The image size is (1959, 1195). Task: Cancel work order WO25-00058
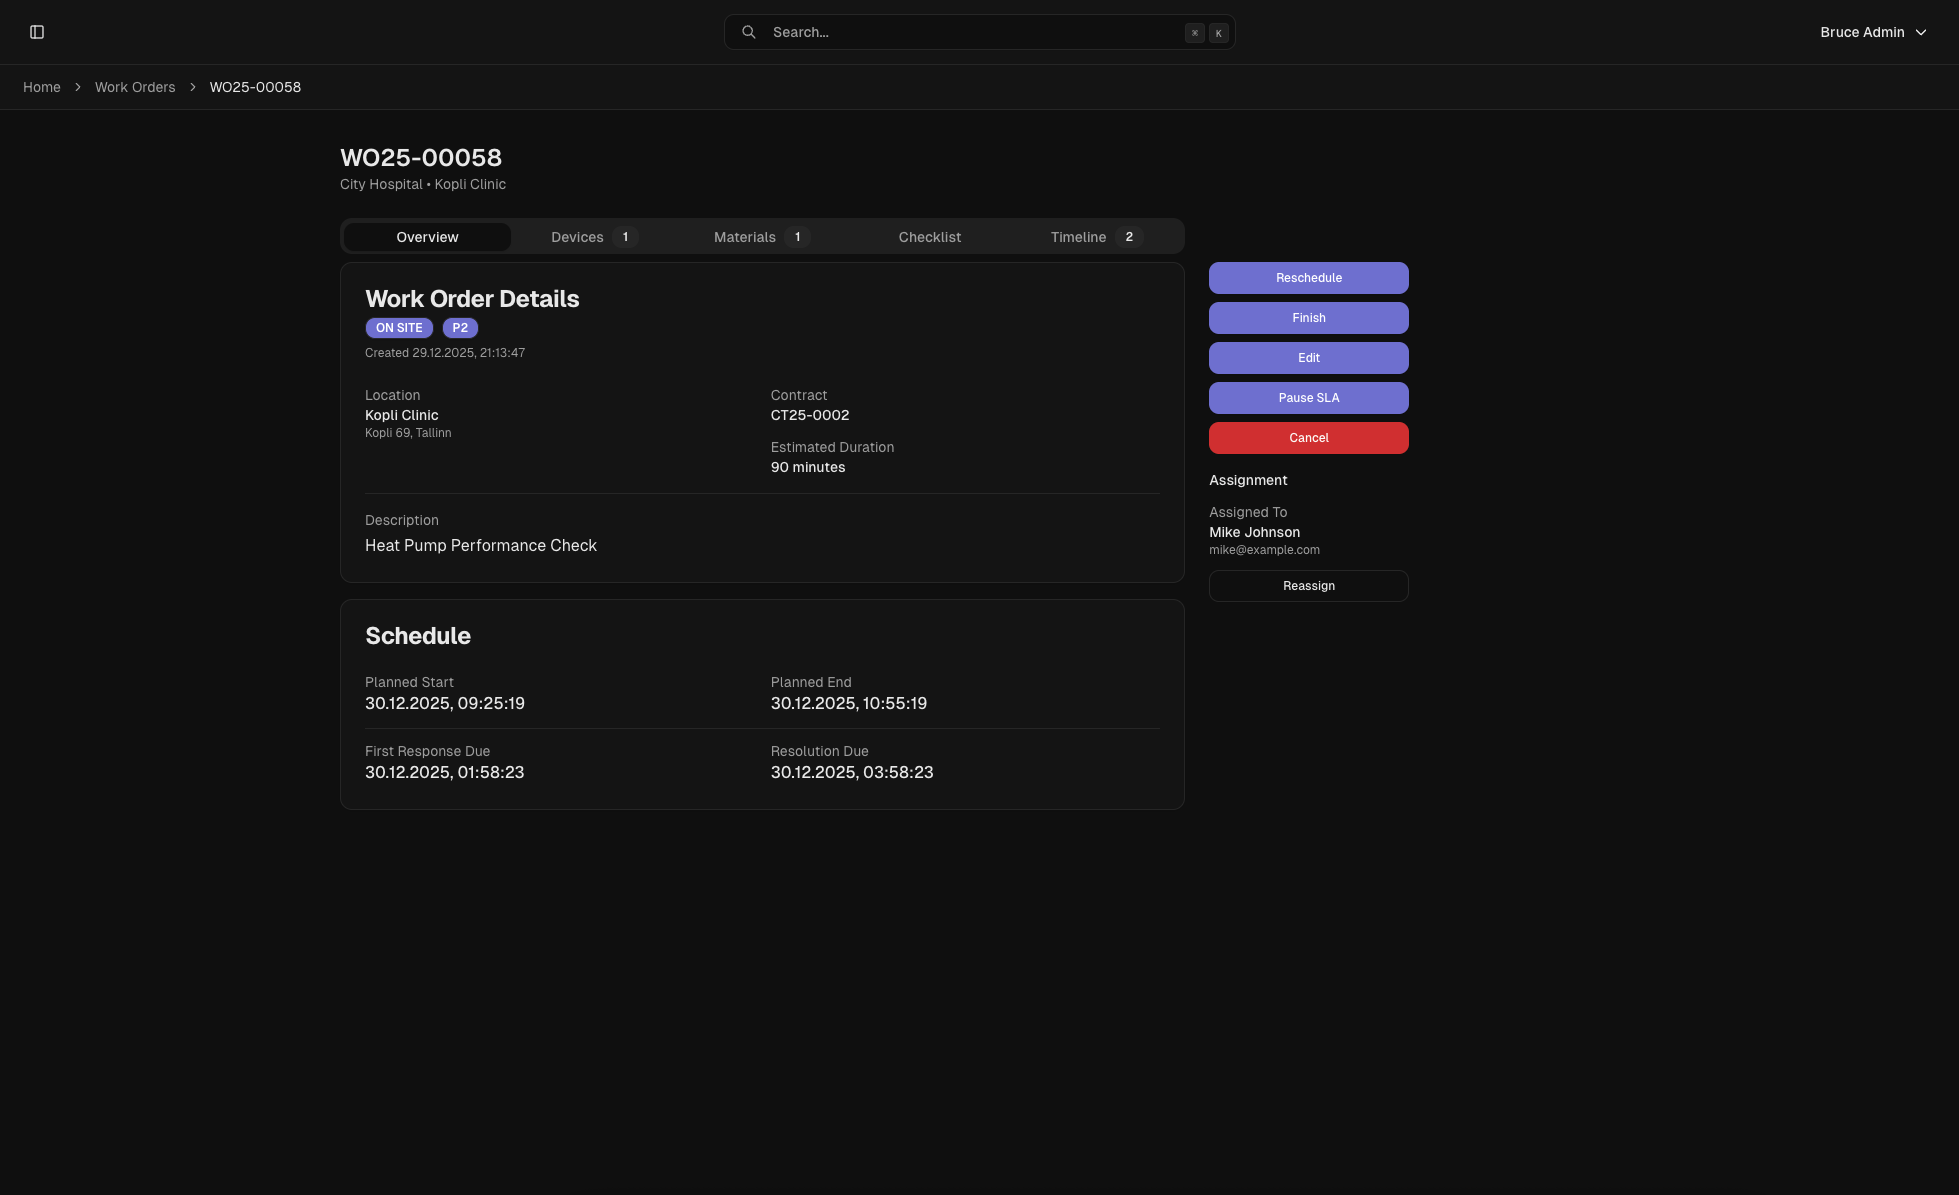[1308, 437]
